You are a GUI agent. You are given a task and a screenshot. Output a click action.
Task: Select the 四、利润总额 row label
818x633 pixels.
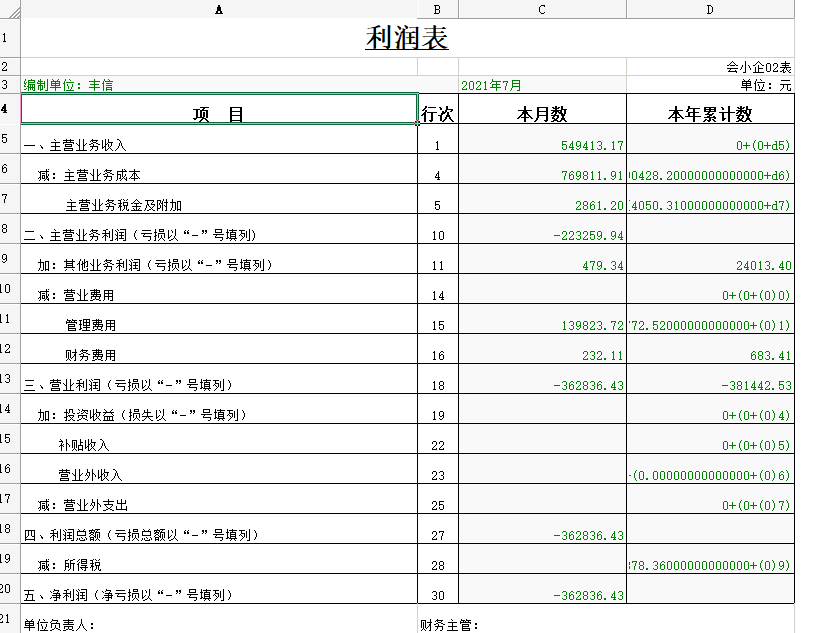(219, 529)
